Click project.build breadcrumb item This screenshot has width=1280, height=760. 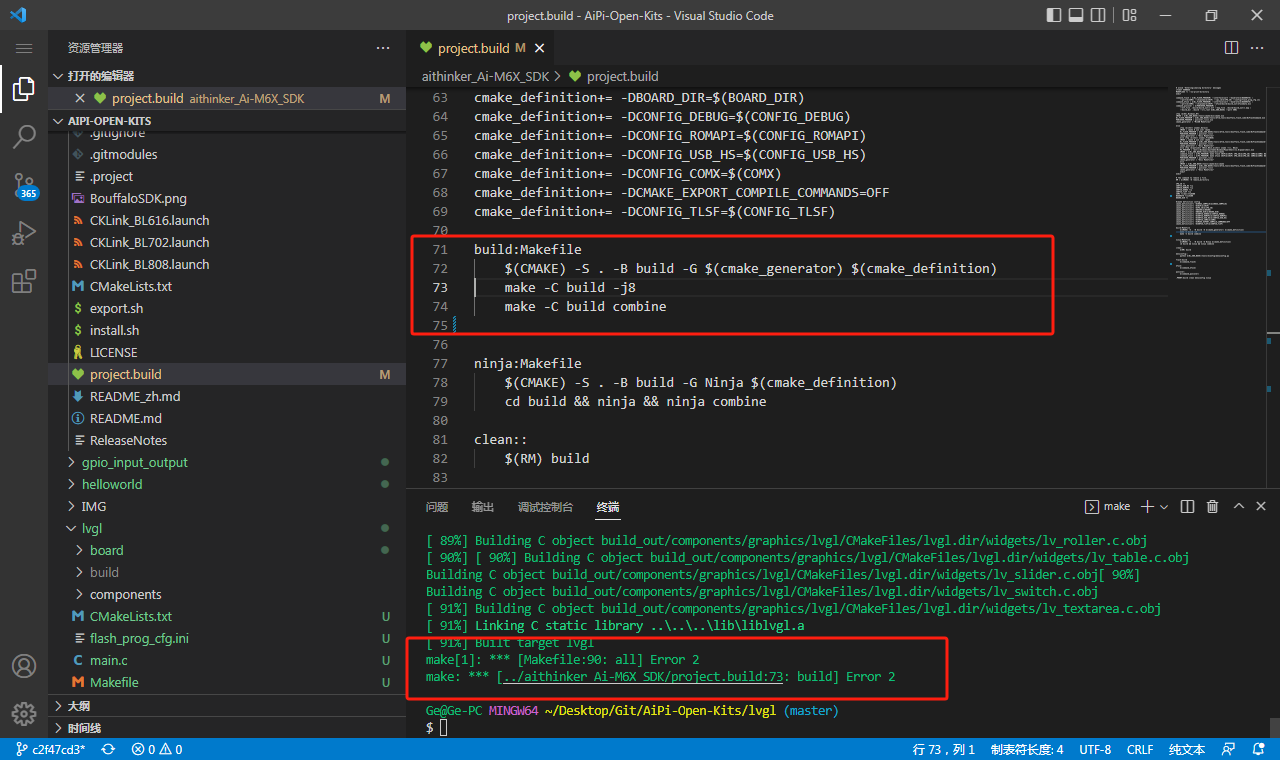[x=613, y=76]
